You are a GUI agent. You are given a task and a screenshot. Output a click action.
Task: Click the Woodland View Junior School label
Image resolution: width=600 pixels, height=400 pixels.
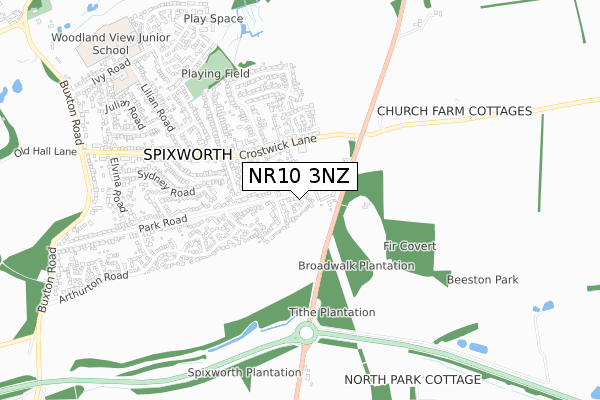pyautogui.click(x=111, y=44)
